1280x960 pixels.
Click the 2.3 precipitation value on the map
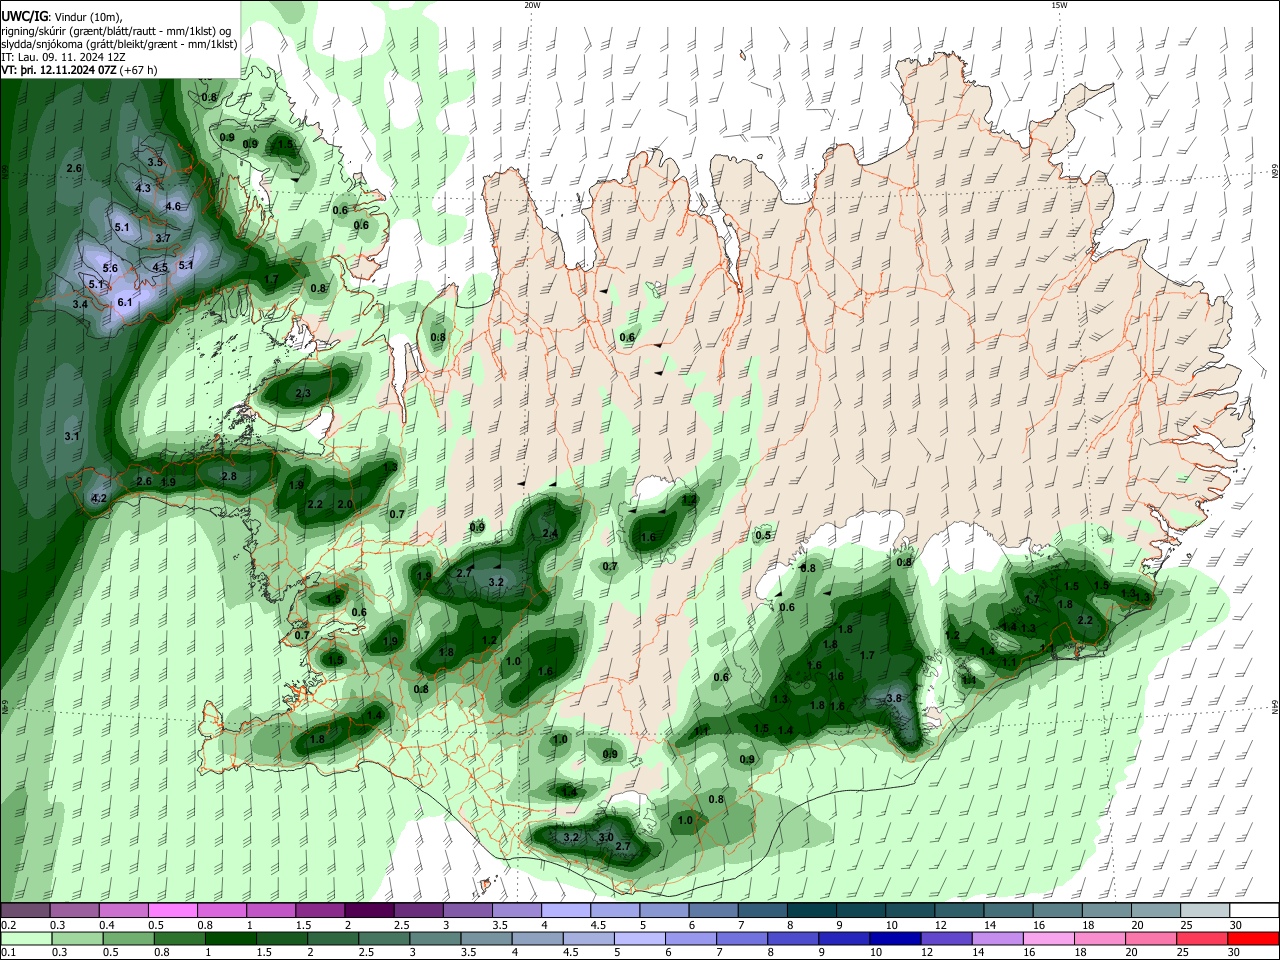(x=303, y=394)
